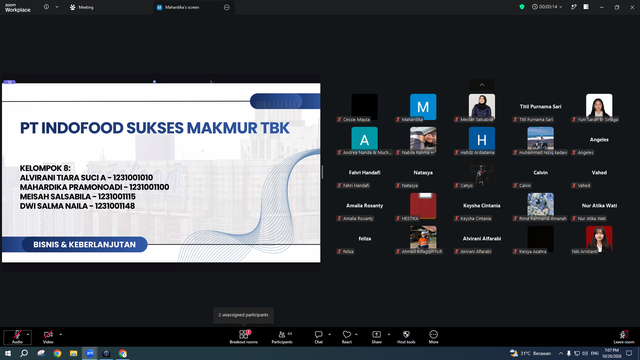Switch to the Meeting tab
The width and height of the screenshot is (640, 360).
82,7
